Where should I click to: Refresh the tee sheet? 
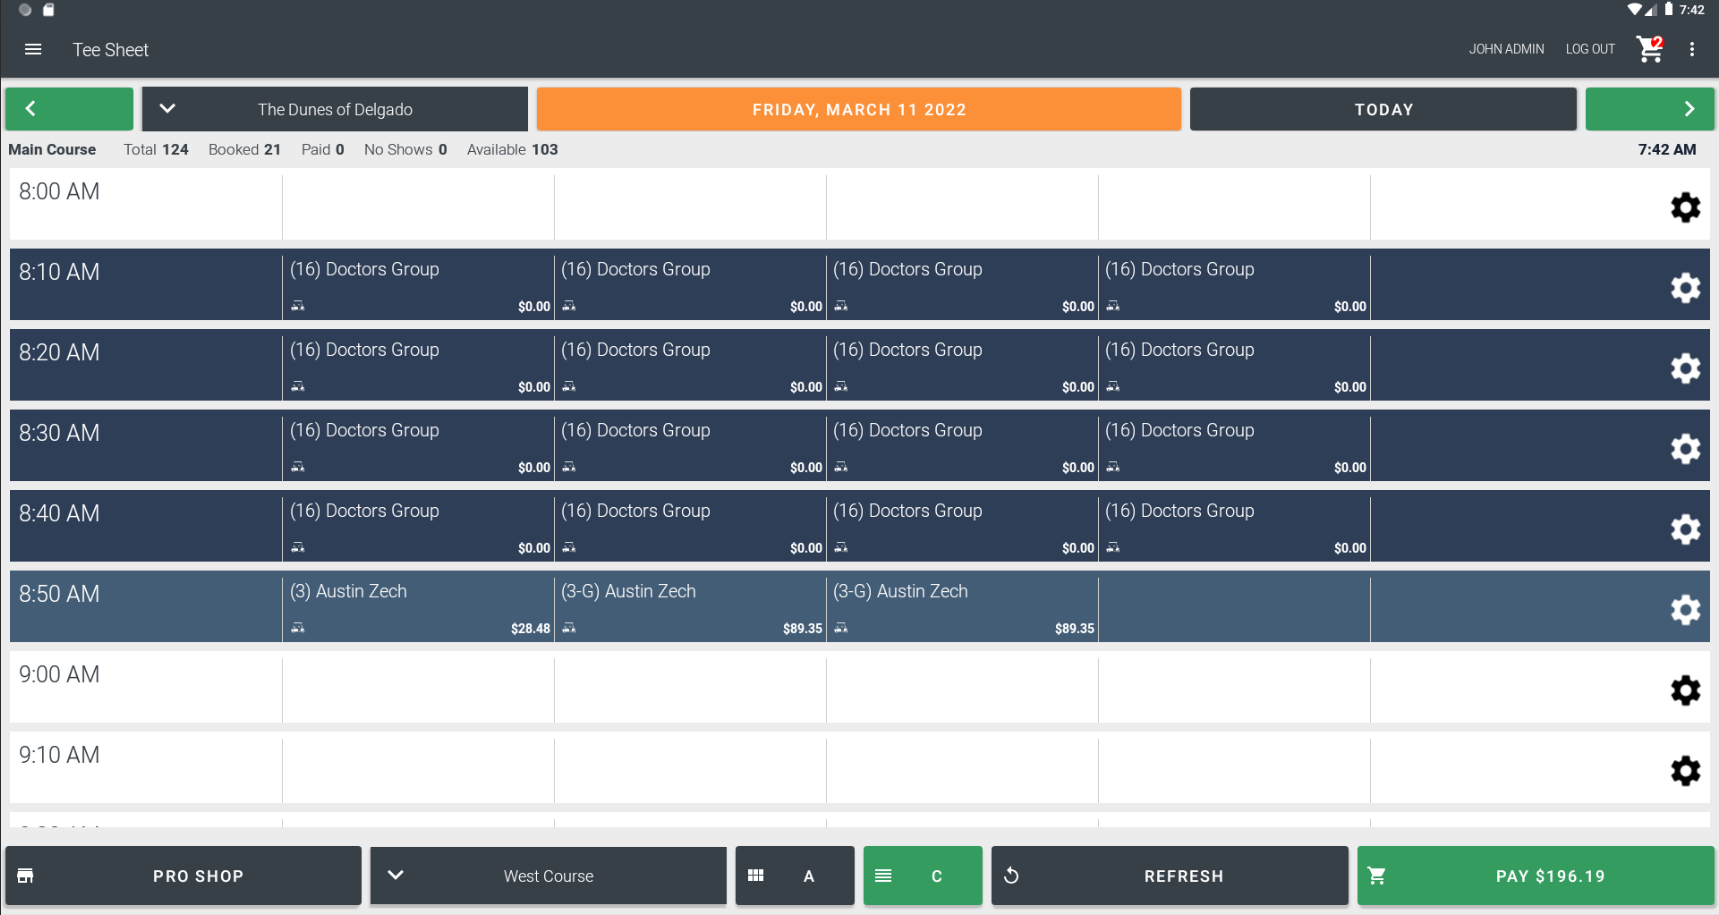pos(1169,876)
